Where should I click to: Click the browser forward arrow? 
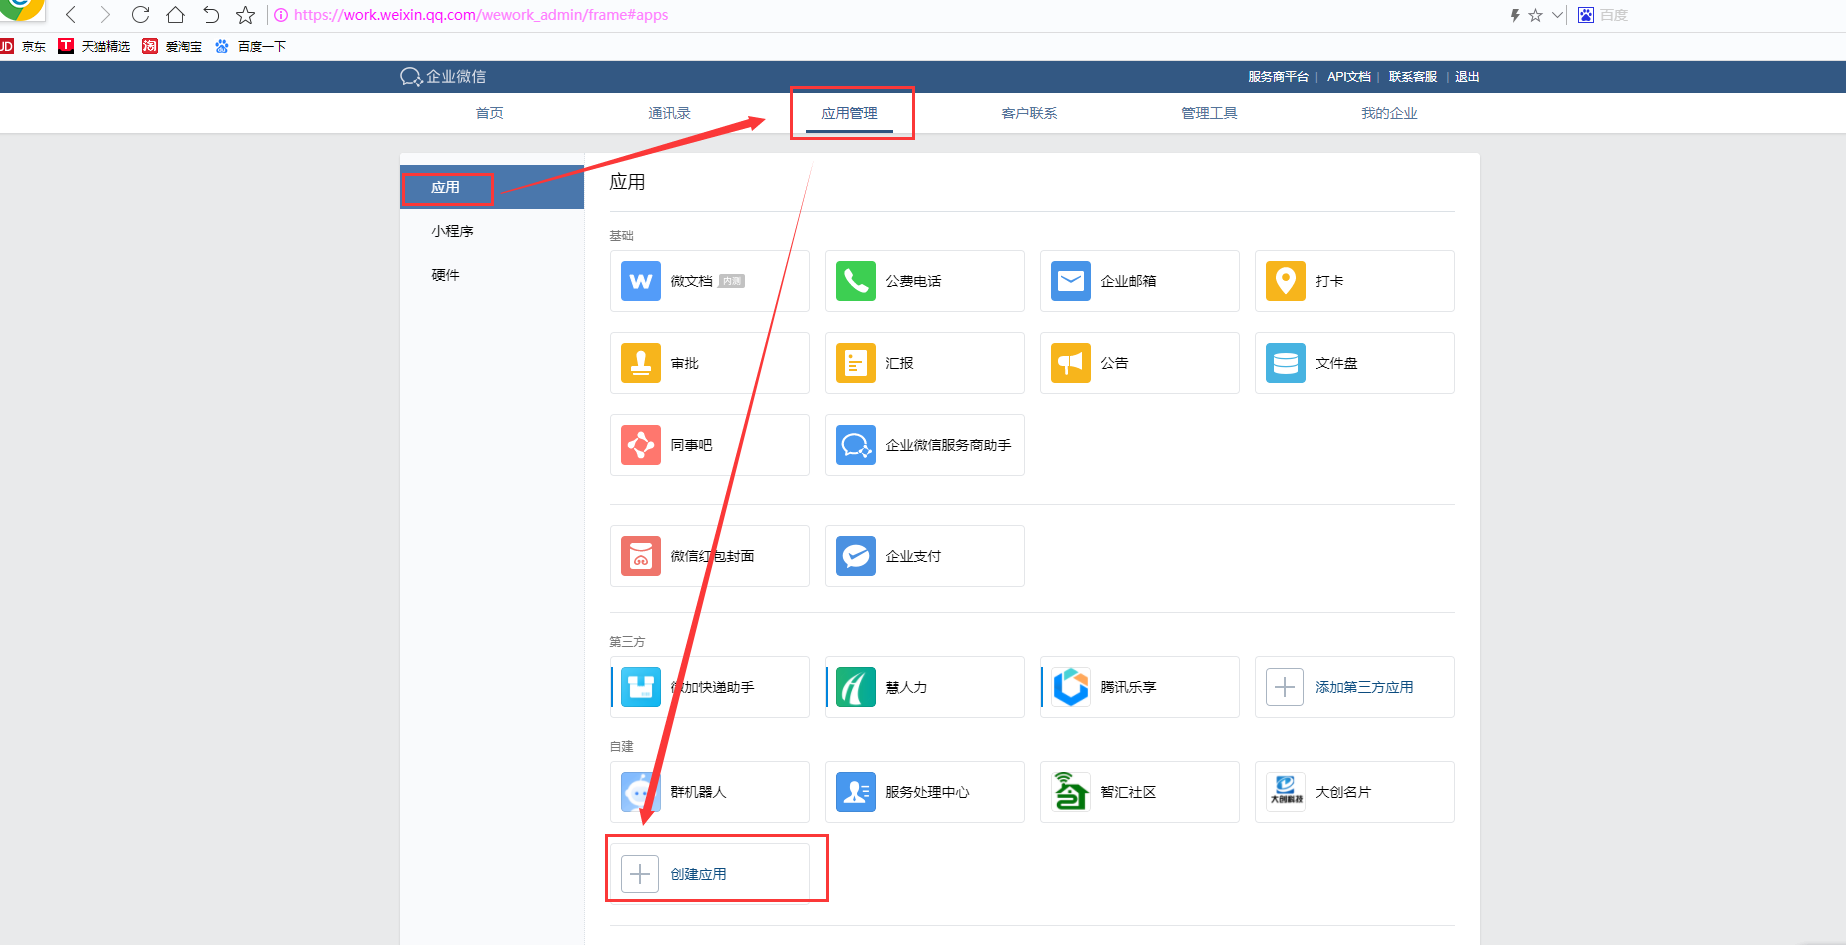click(105, 15)
